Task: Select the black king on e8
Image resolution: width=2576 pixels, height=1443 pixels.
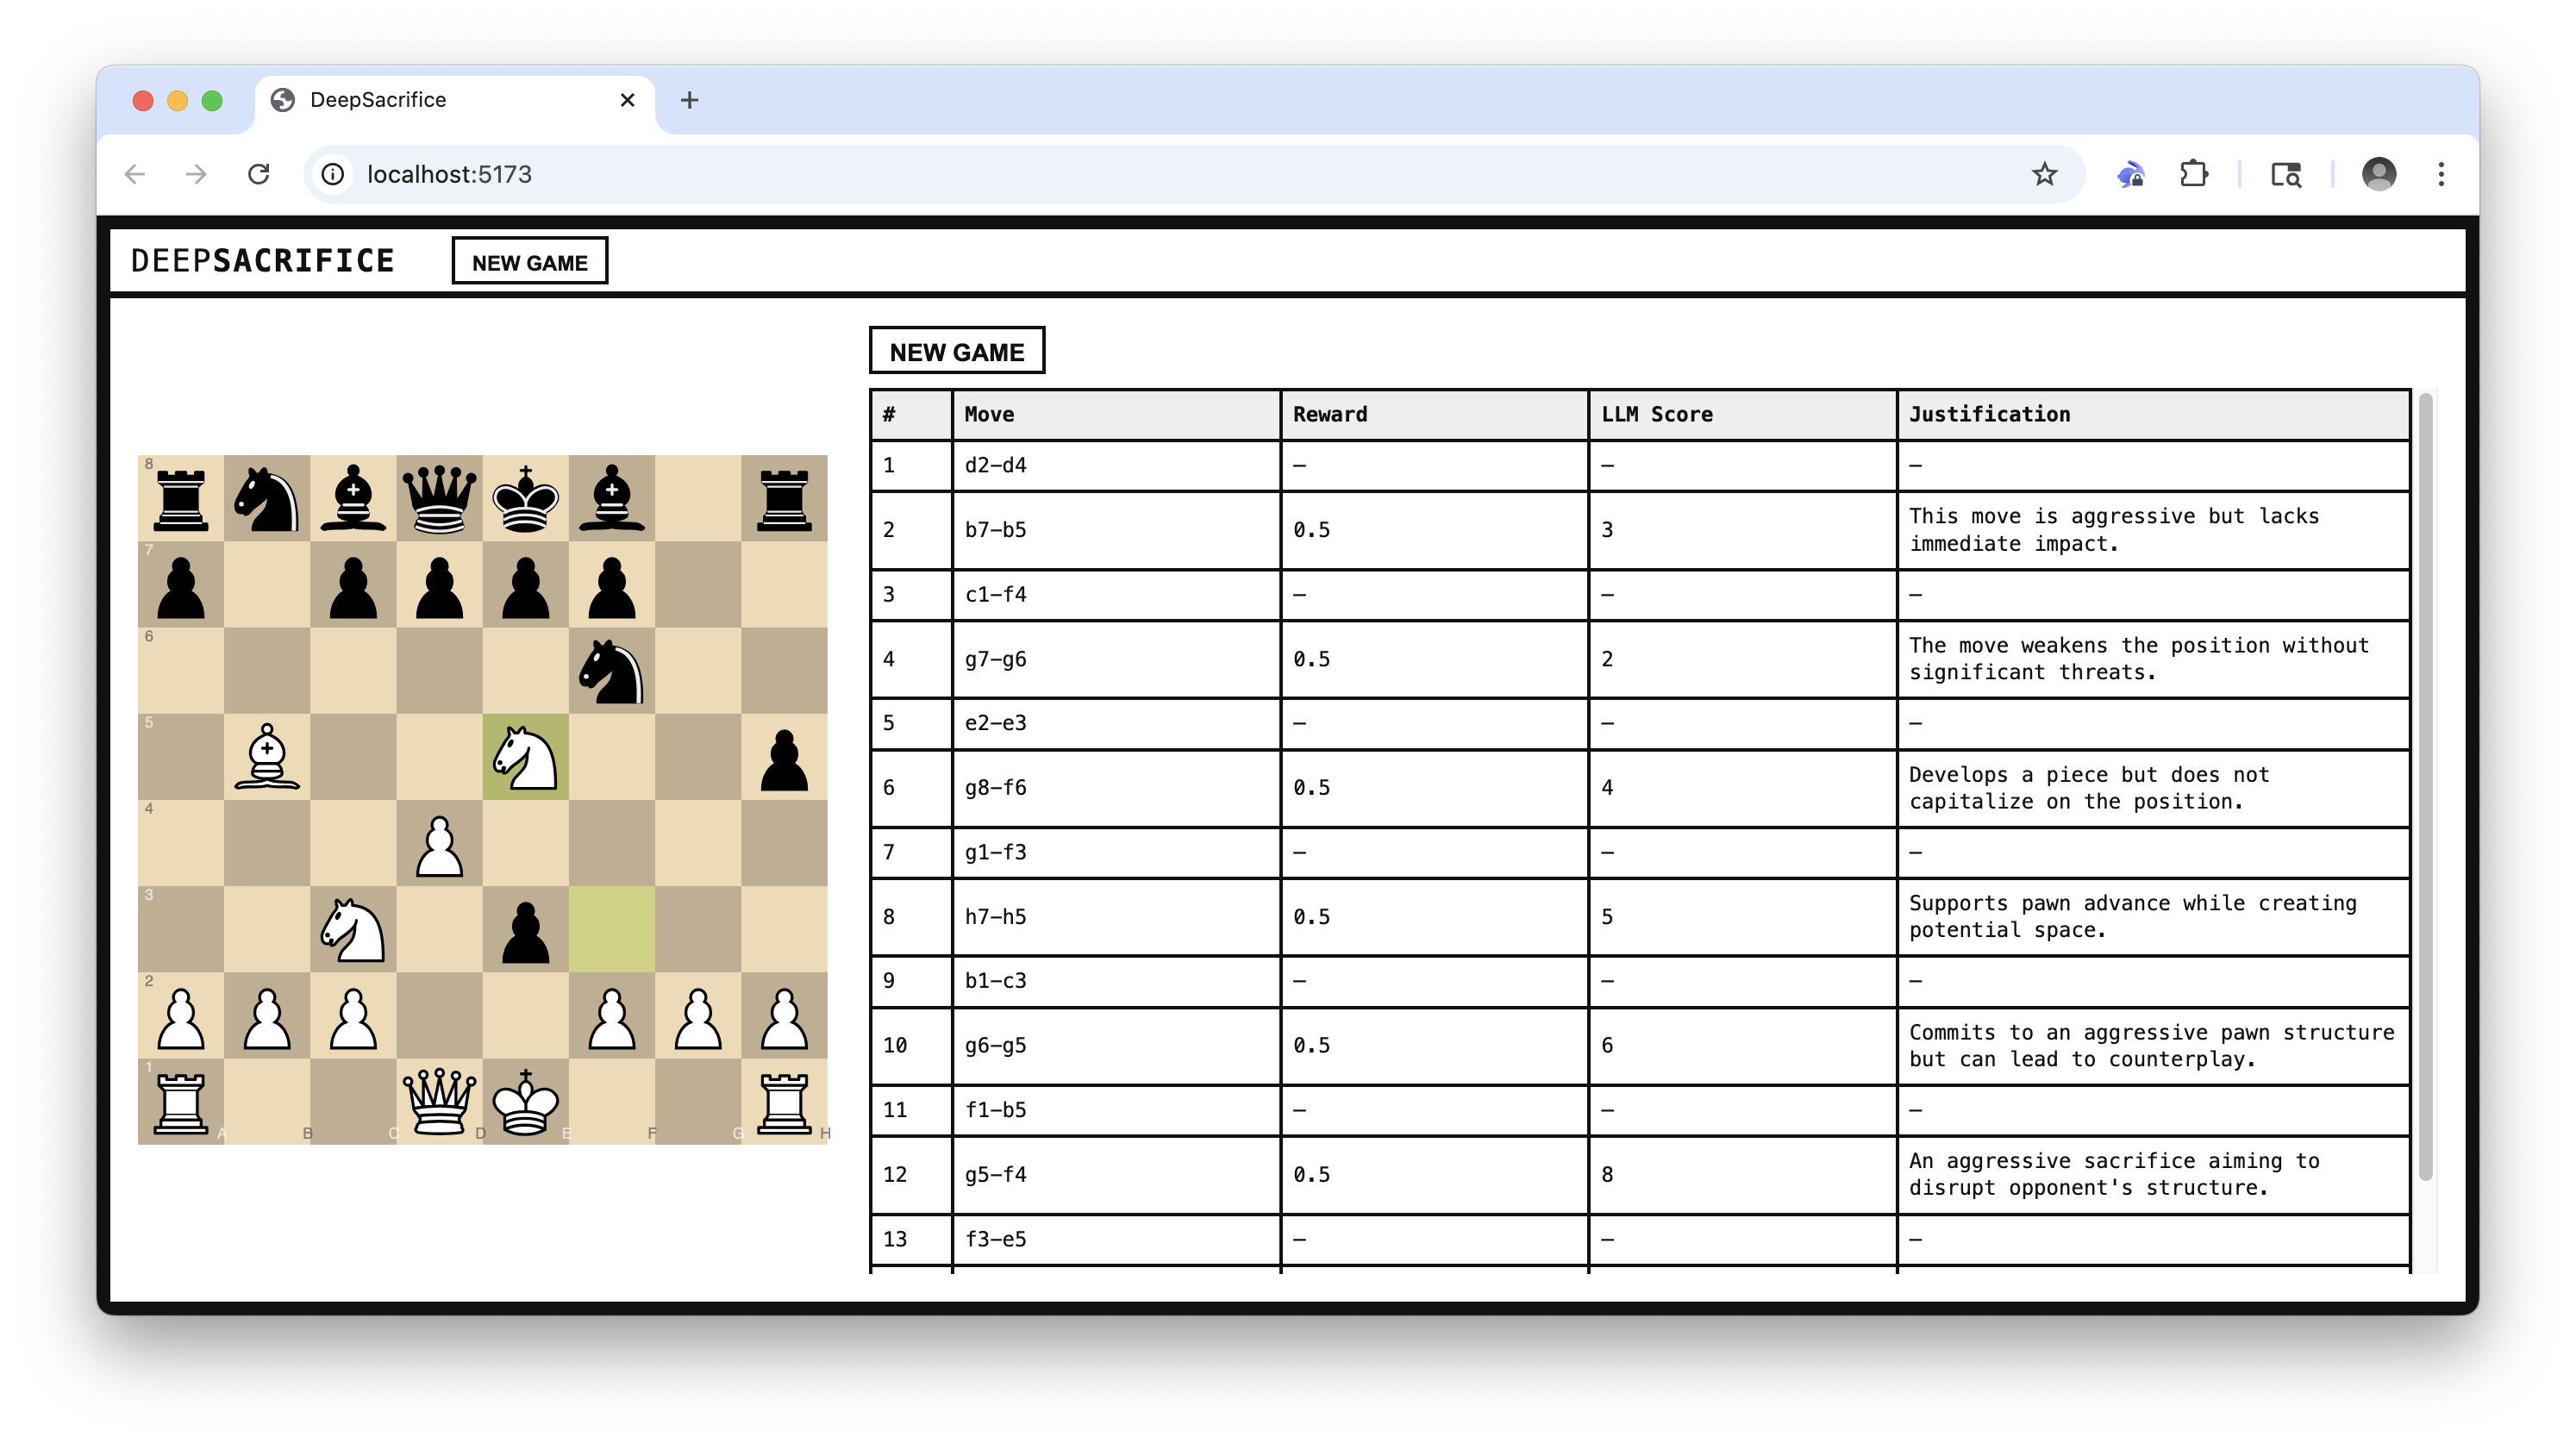Action: [x=525, y=498]
